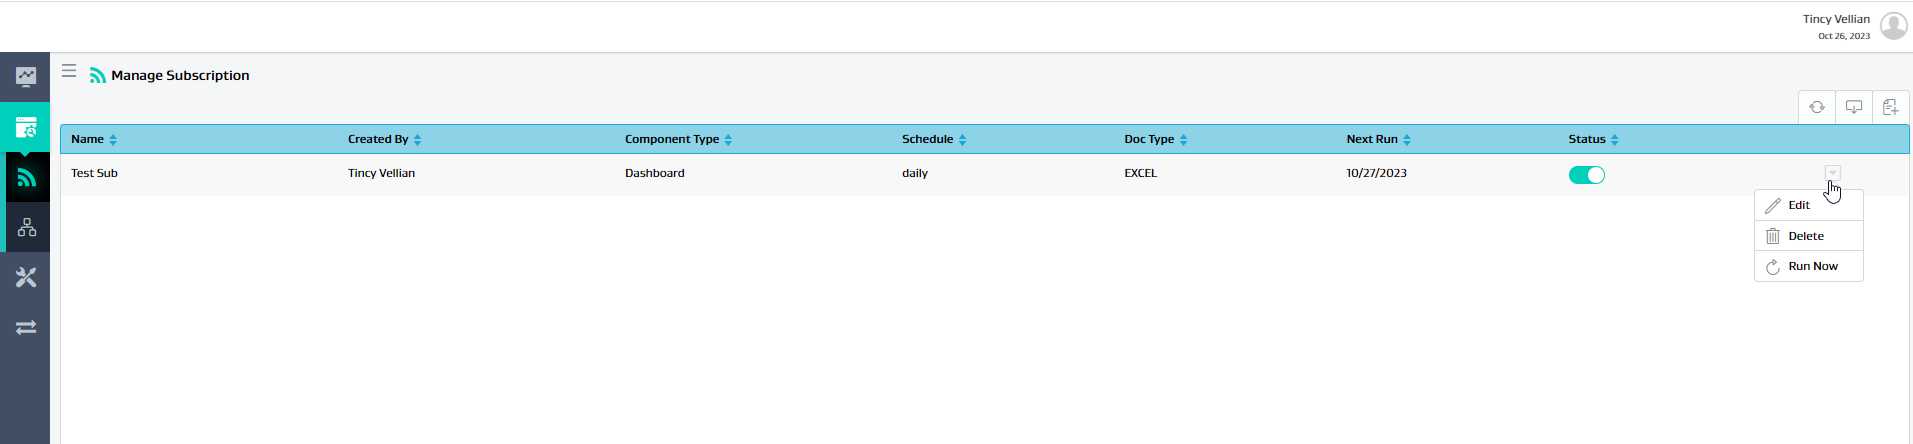Image resolution: width=1913 pixels, height=444 pixels.
Task: Collapse the Test Sub row action dropdown
Action: coord(1832,173)
